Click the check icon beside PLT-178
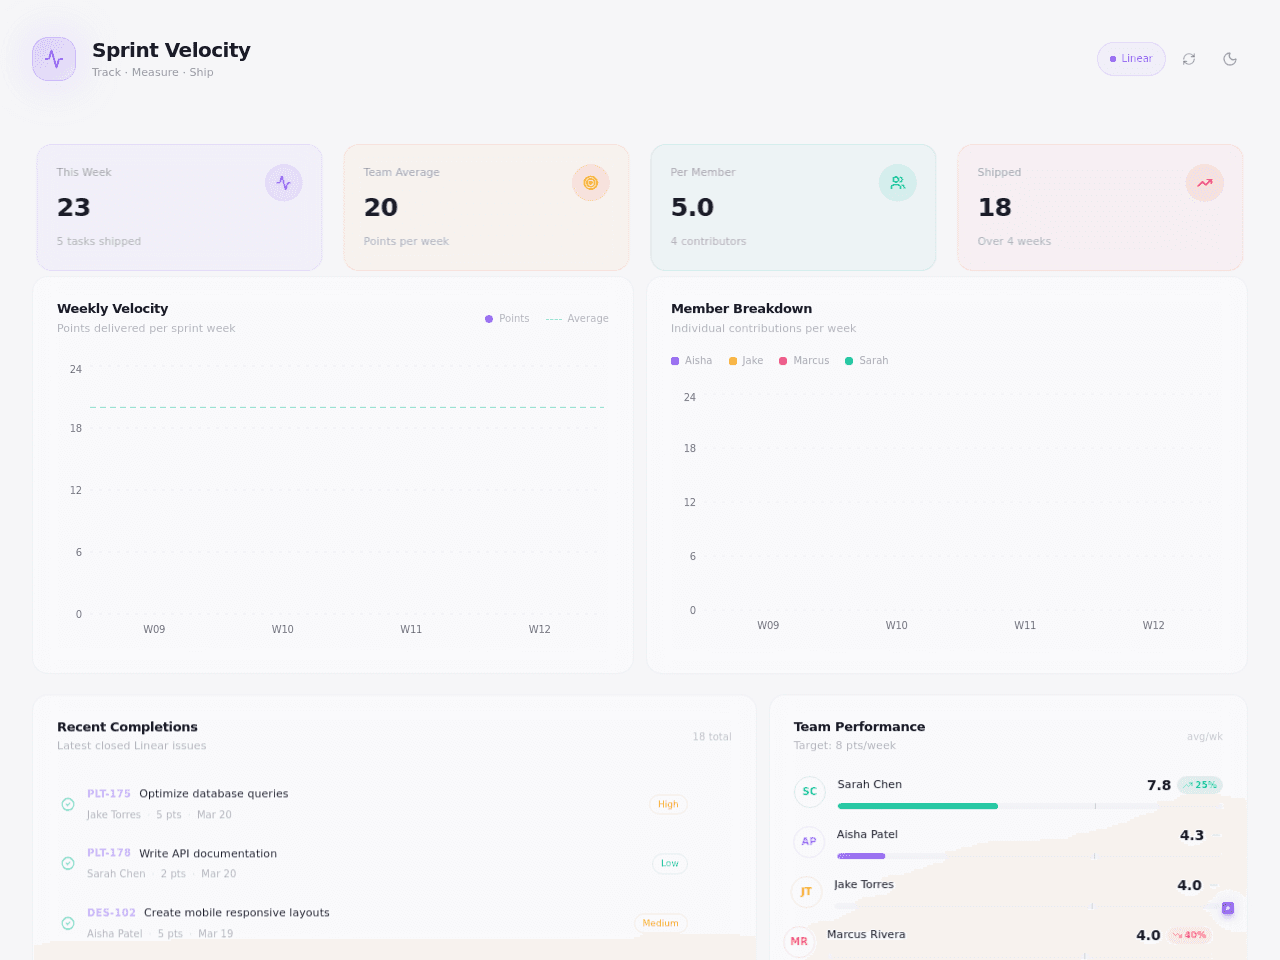The width and height of the screenshot is (1280, 960). [x=68, y=863]
